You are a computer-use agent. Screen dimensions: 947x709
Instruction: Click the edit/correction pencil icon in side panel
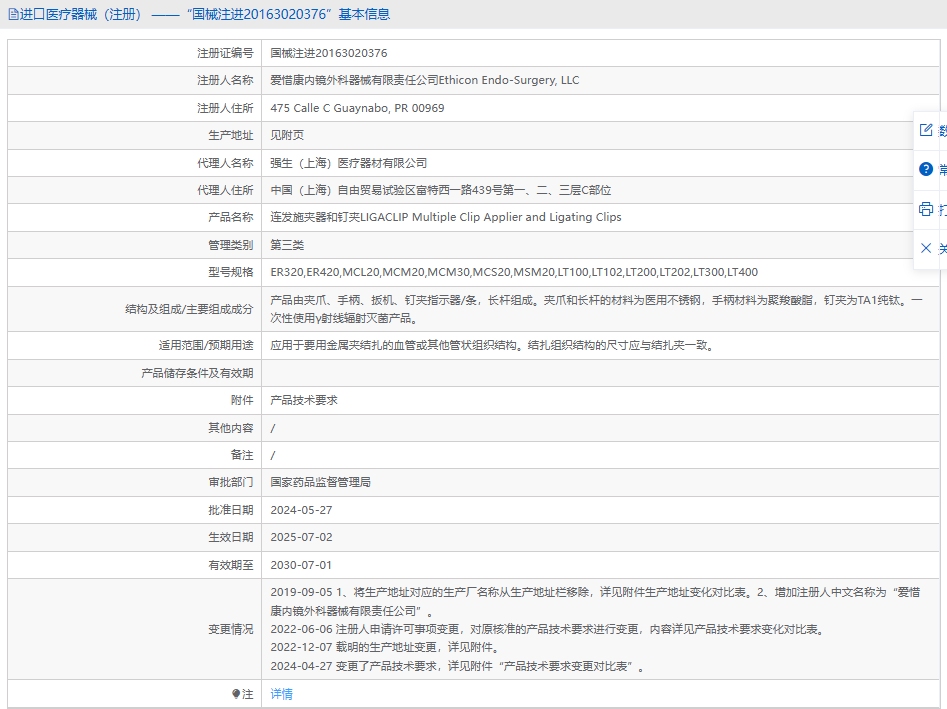click(926, 130)
